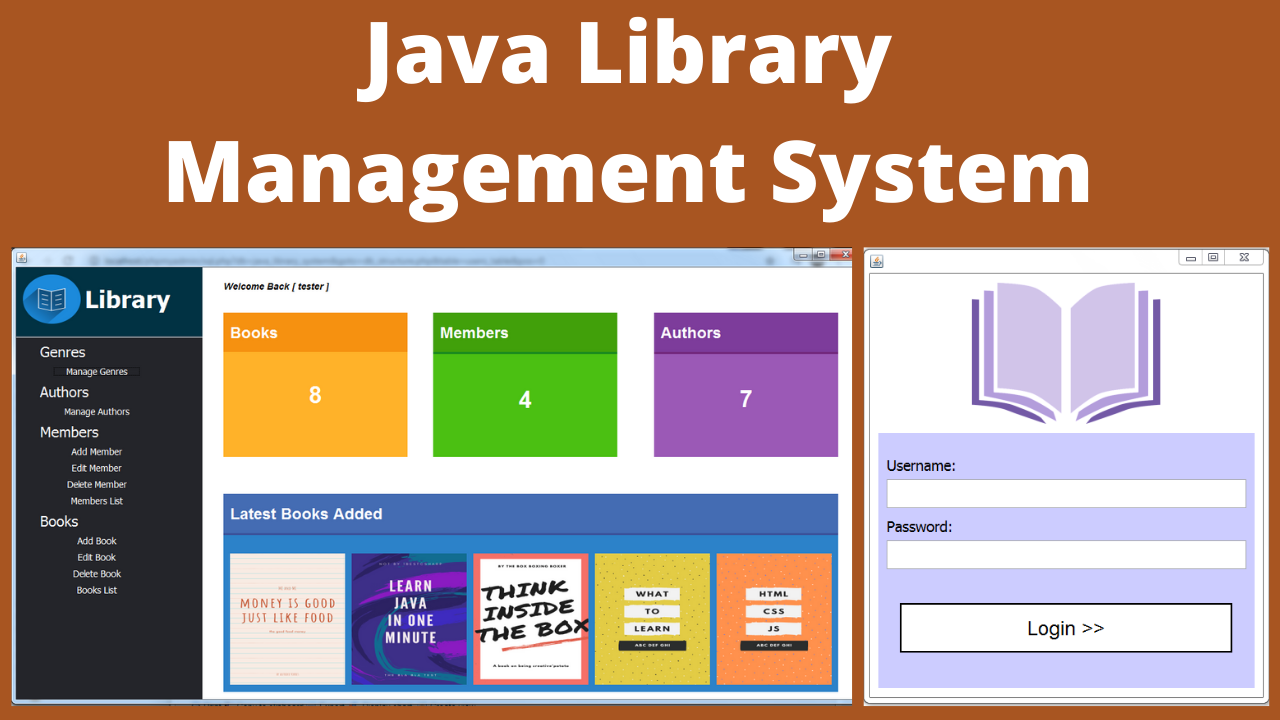Click the icon left of the address bar
The image size is (1280, 720).
click(94, 257)
